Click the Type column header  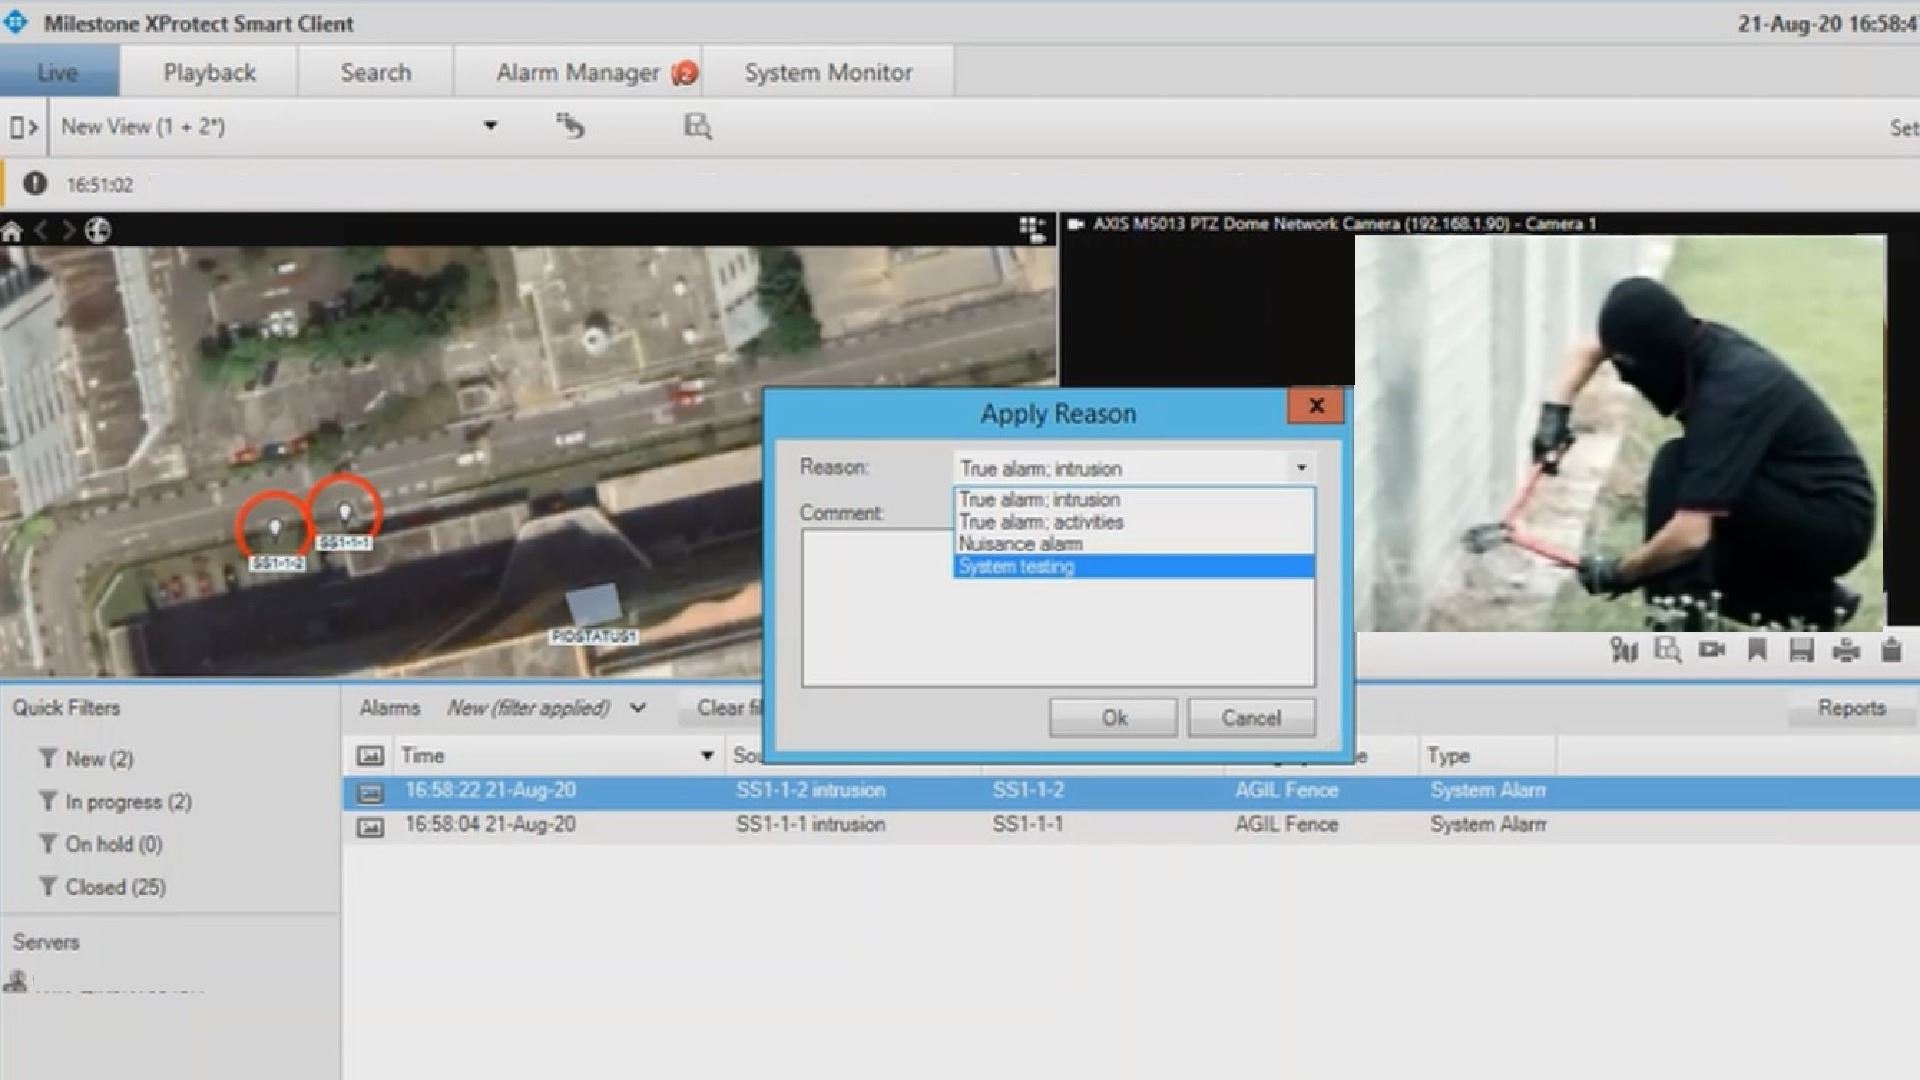pyautogui.click(x=1487, y=756)
